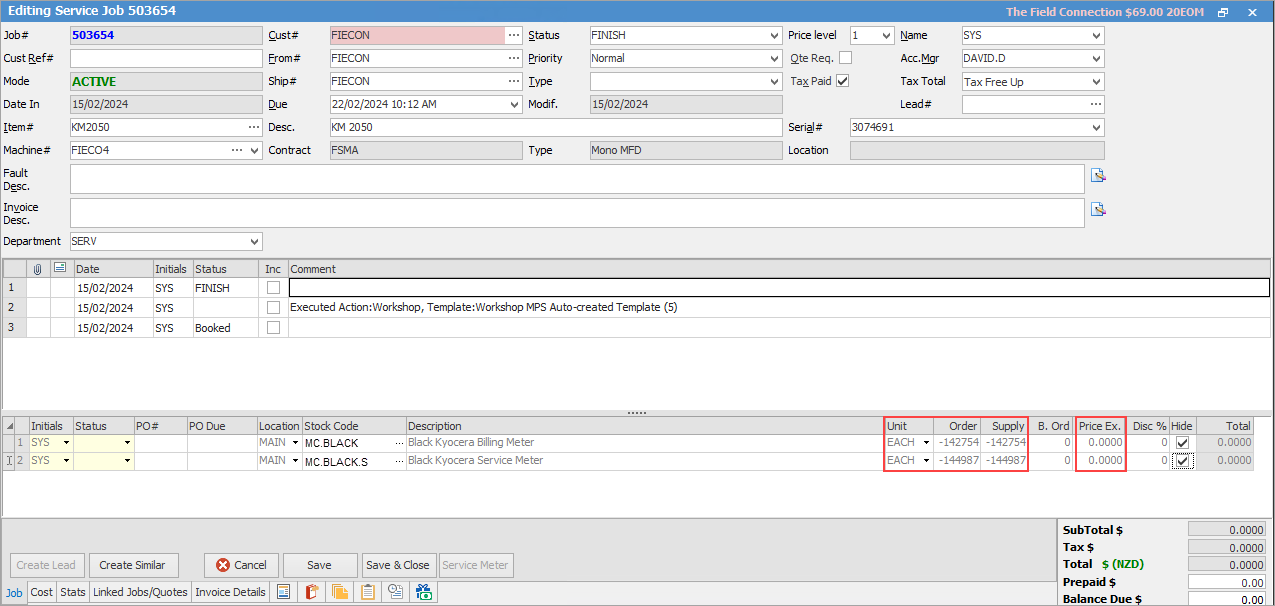Click the paperclip attachment column header

[x=38, y=268]
